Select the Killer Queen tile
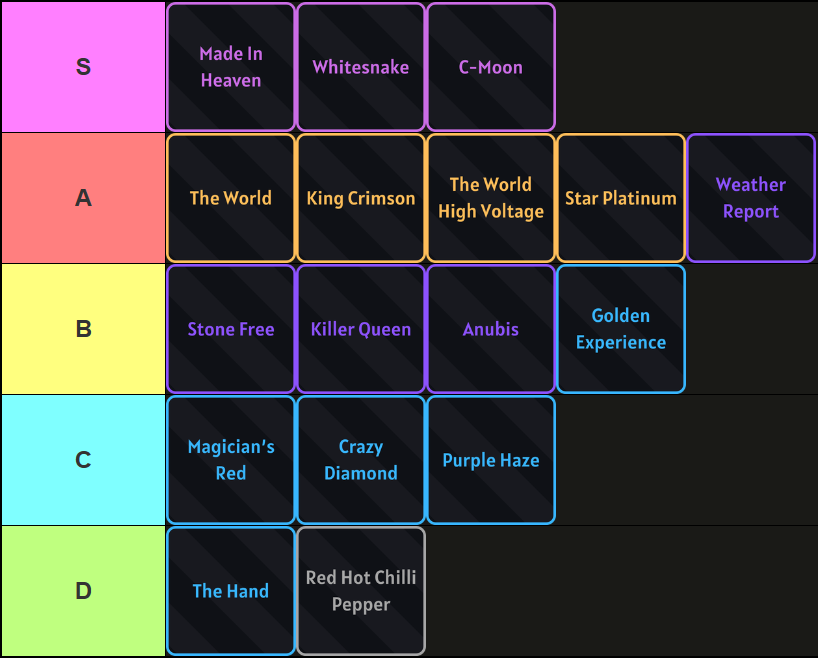 point(361,329)
